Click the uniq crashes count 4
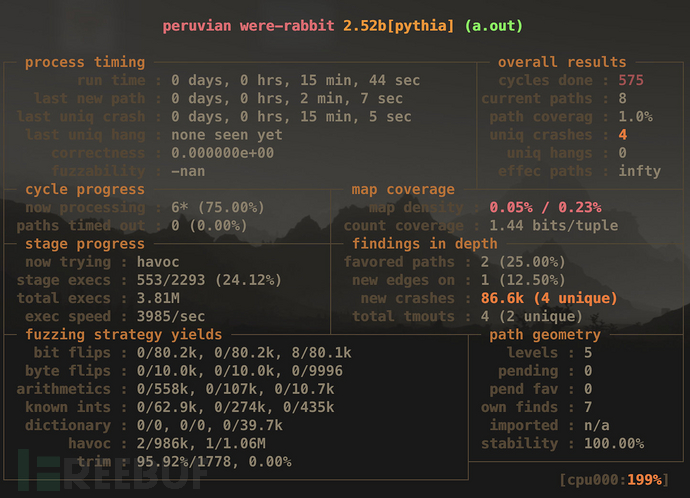The width and height of the screenshot is (690, 498). 623,134
